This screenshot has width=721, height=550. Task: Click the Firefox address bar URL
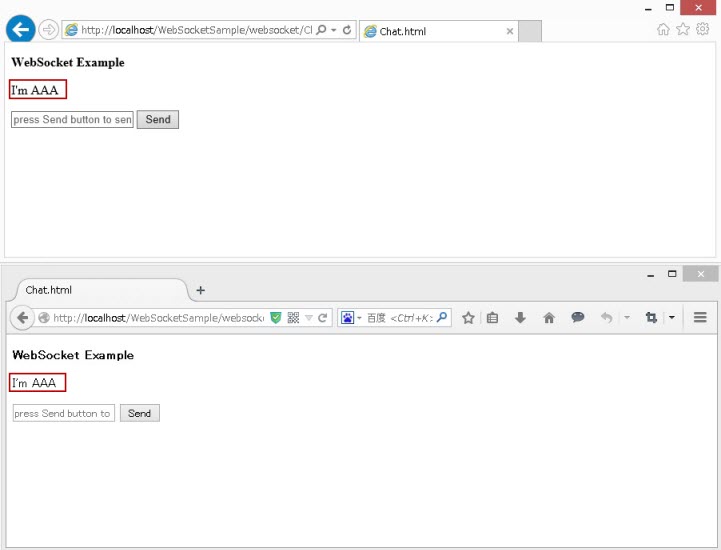coord(158,318)
